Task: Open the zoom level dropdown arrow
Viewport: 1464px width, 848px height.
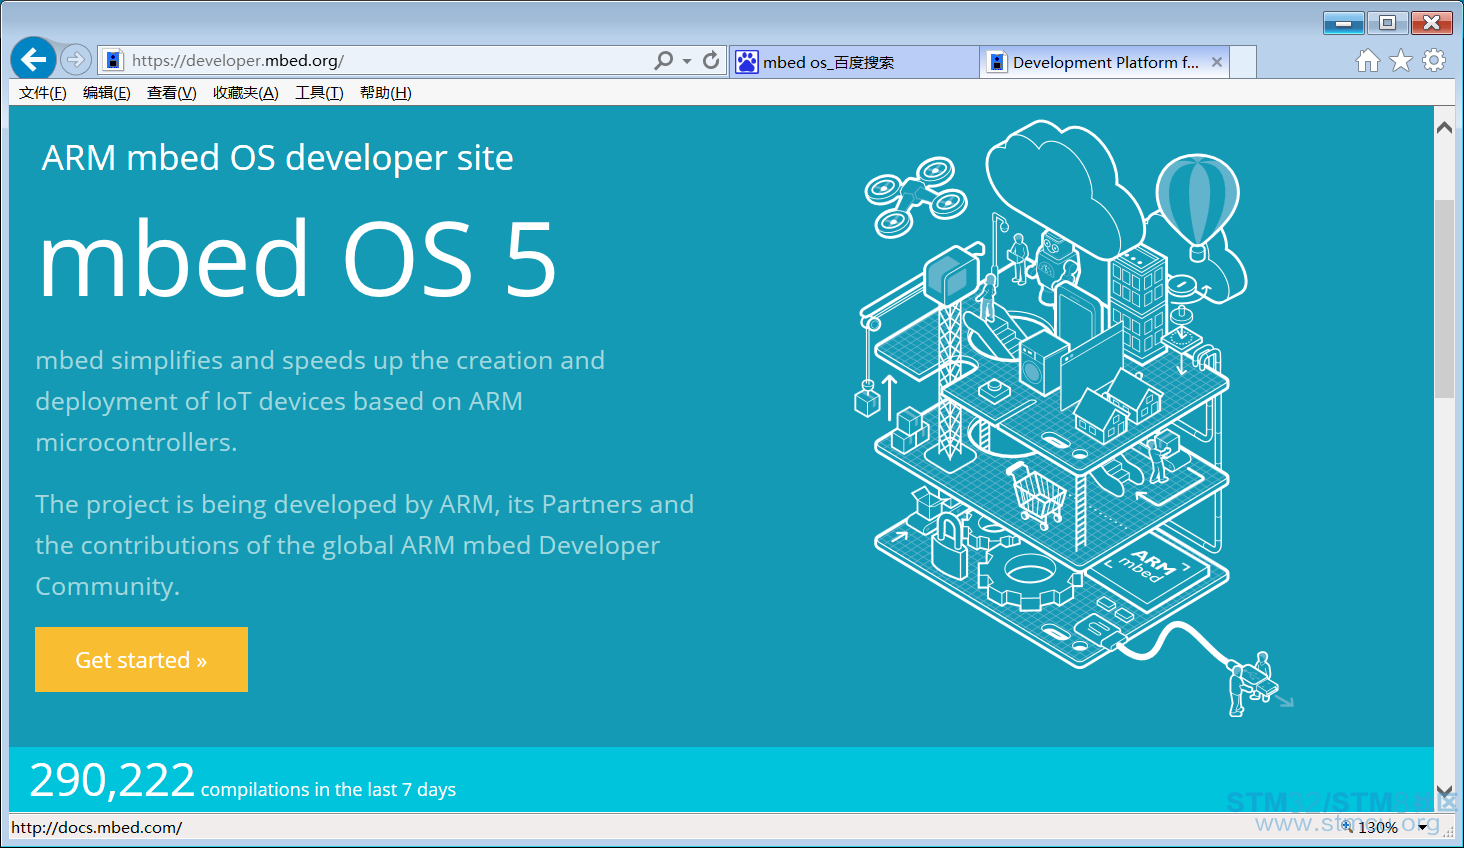Action: (x=1423, y=827)
